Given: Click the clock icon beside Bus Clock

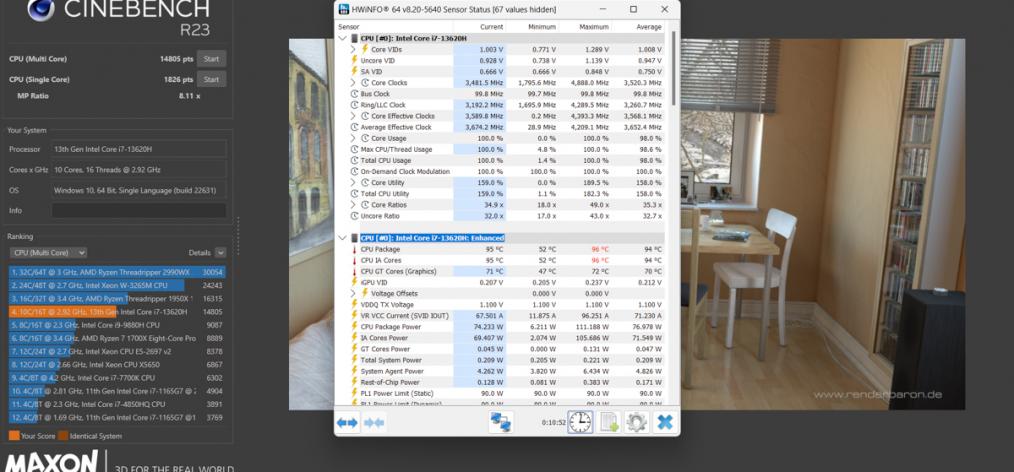Looking at the screenshot, I should coord(354,94).
